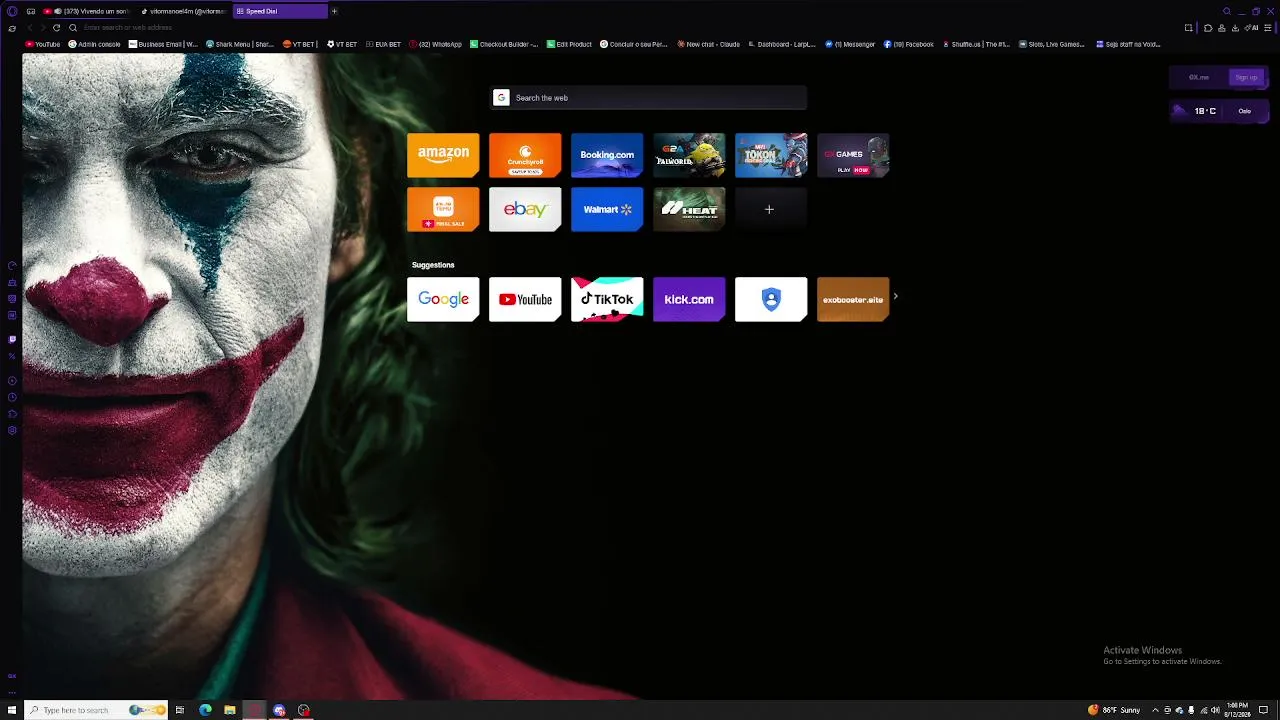Open File Explorer from the taskbar
This screenshot has width=1280, height=720.
point(230,710)
